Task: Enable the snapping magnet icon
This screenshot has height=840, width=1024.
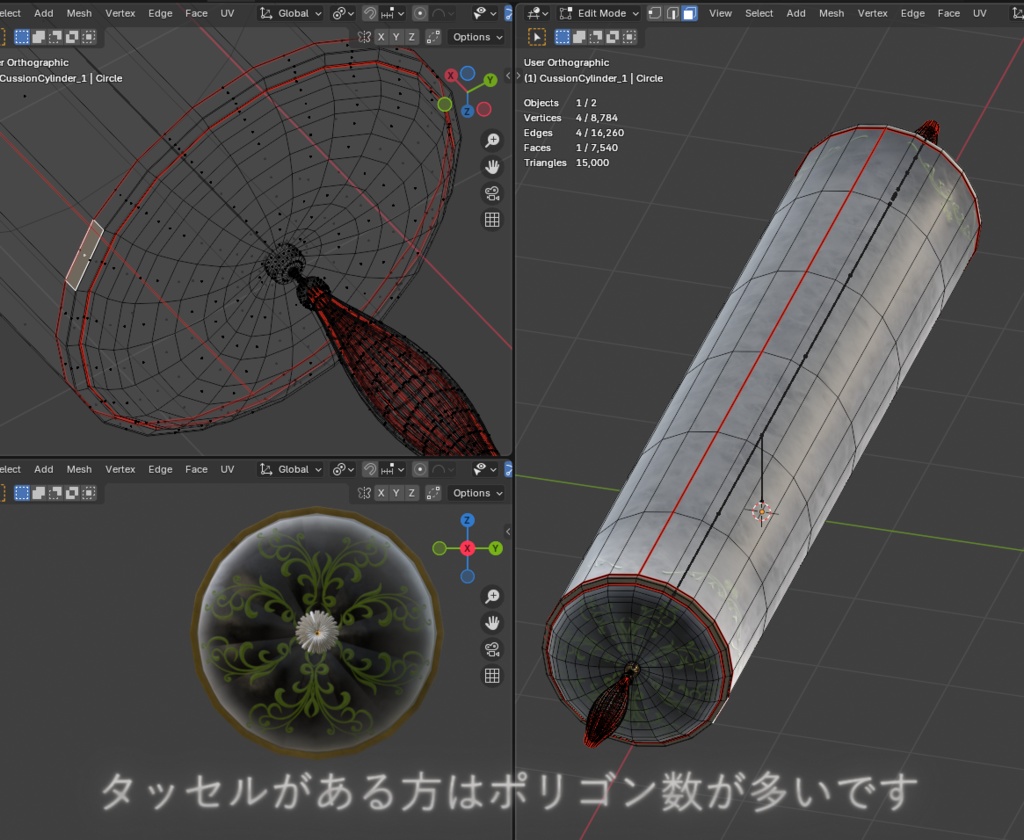Action: (370, 13)
